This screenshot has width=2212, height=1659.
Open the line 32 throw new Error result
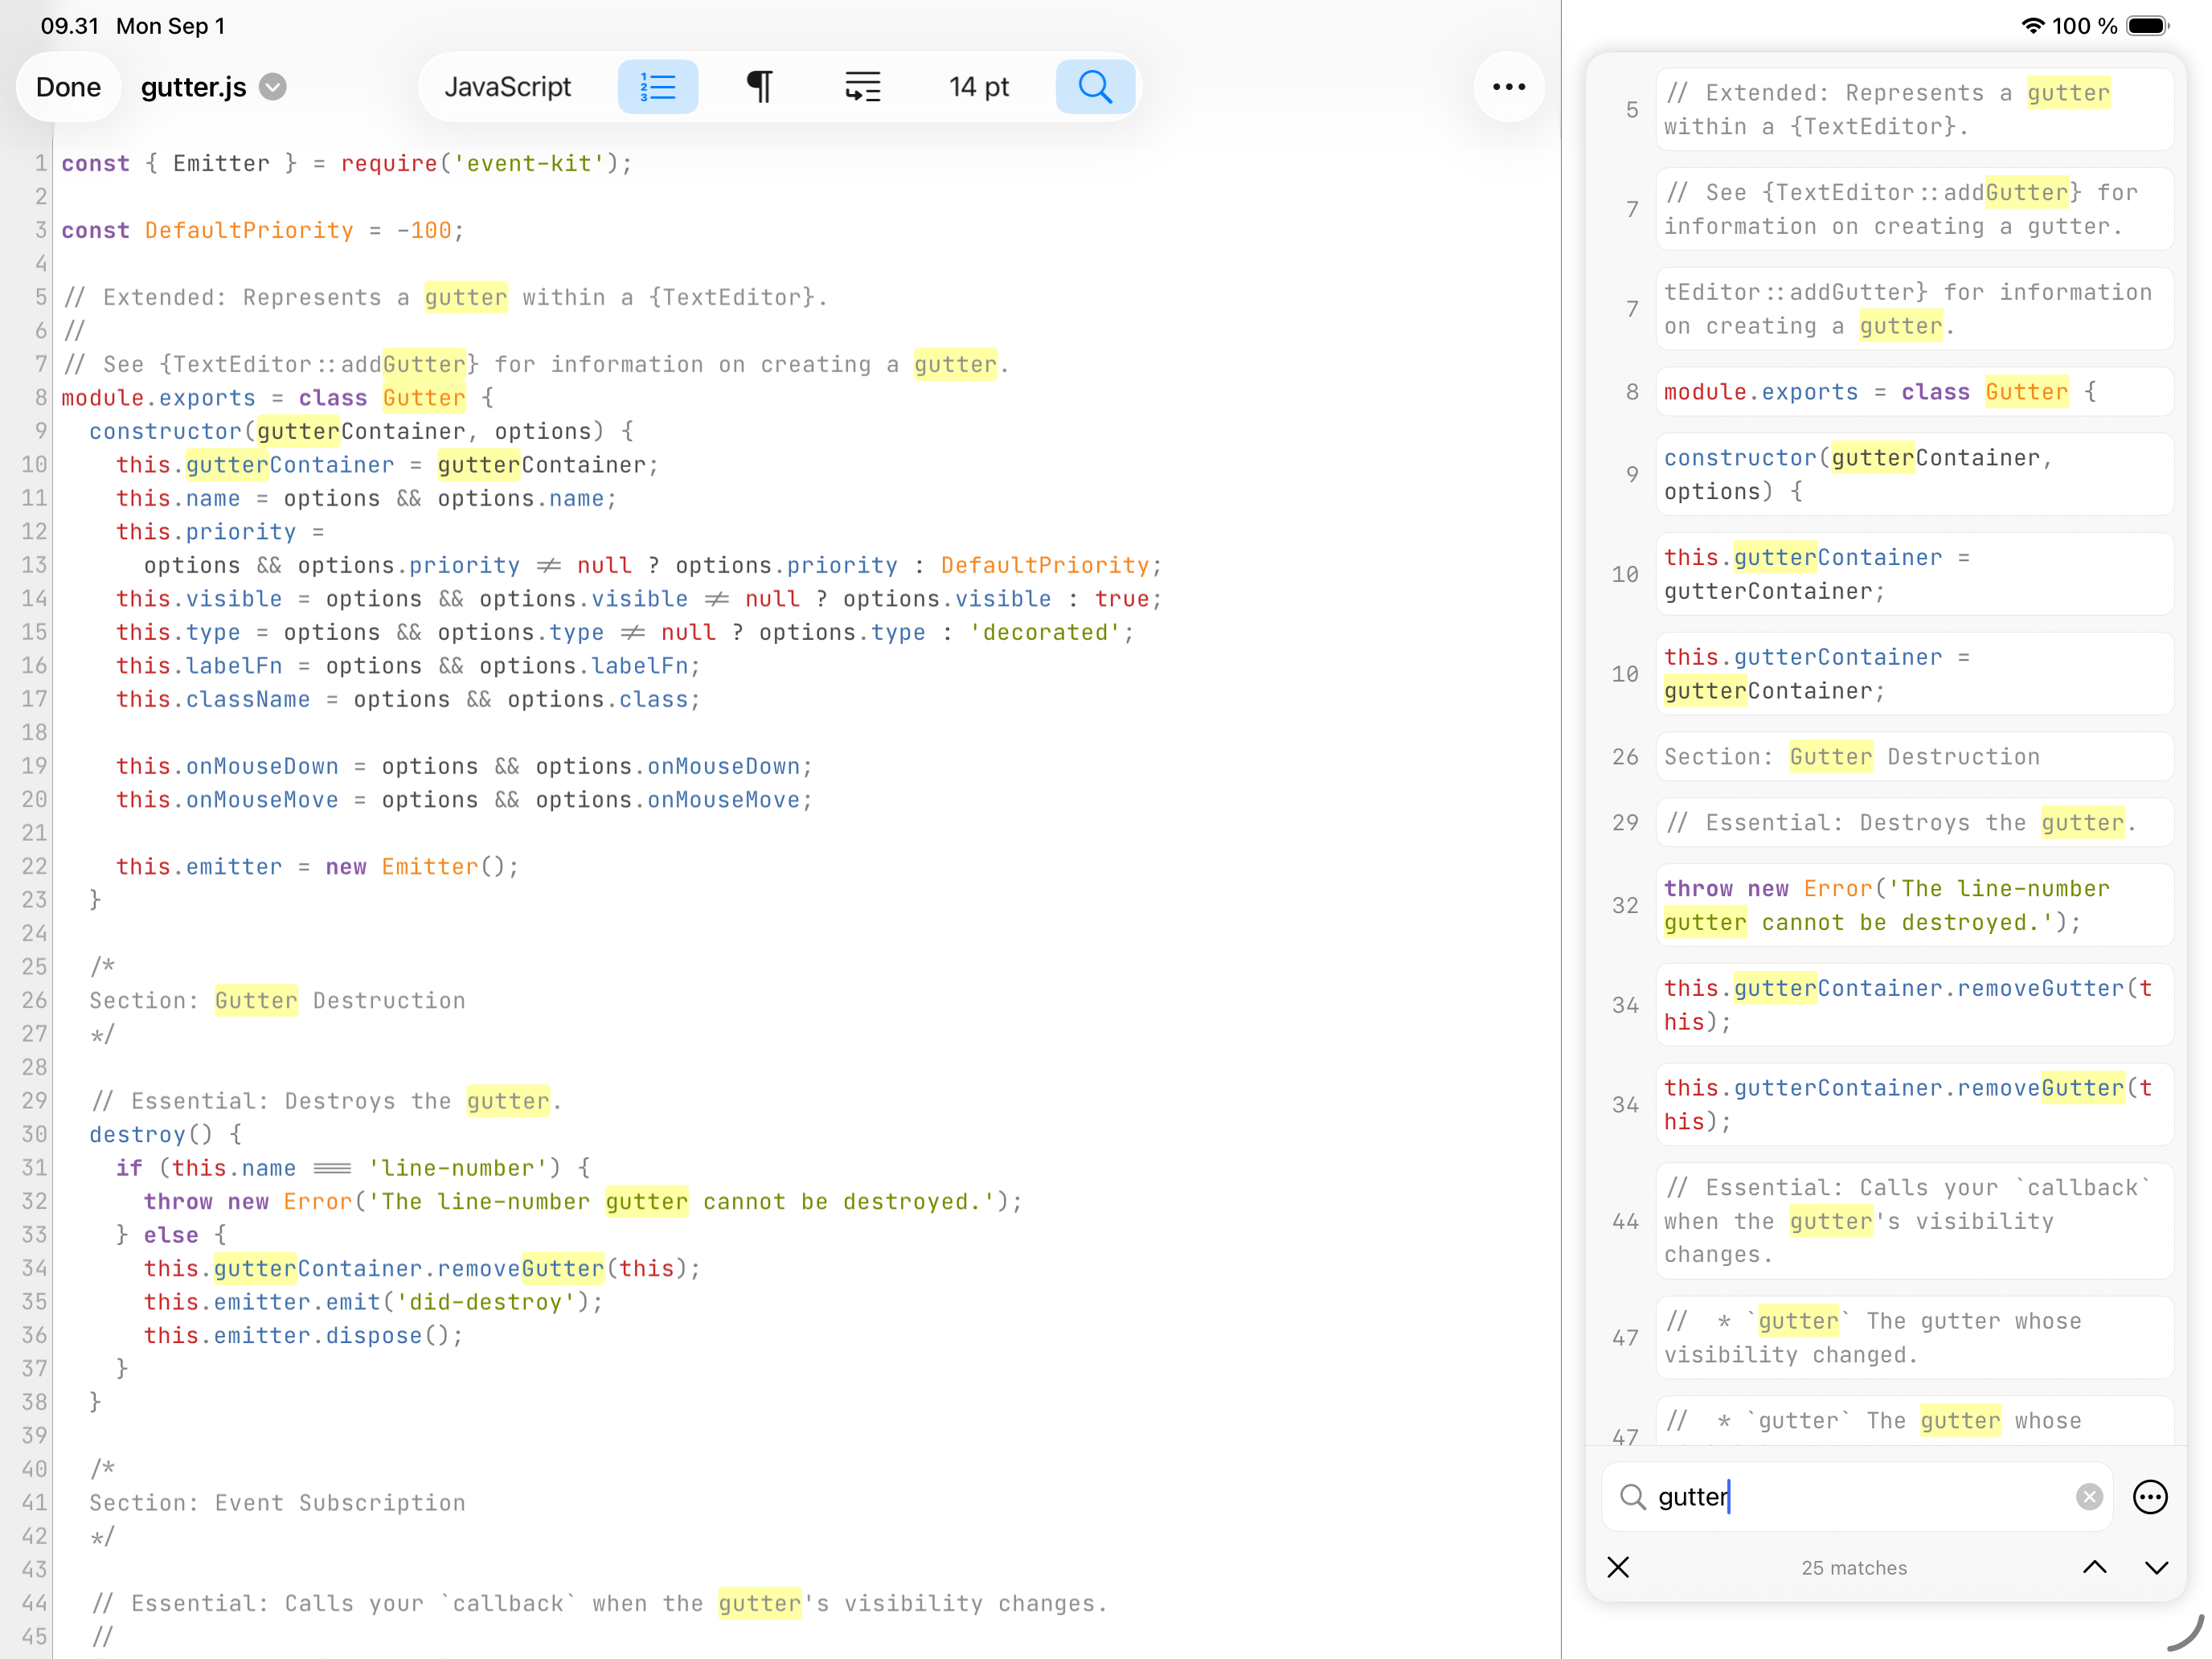(1912, 905)
